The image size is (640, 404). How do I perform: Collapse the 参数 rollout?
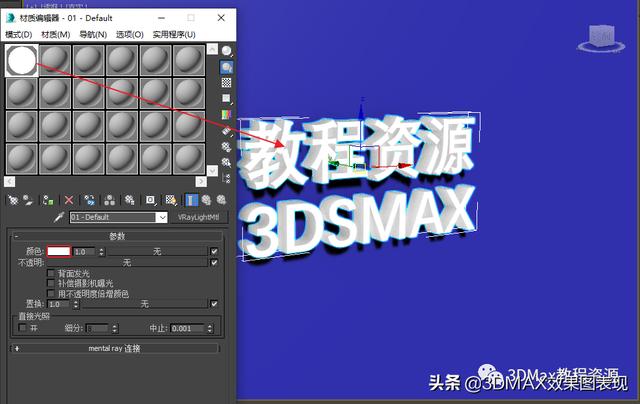point(117,236)
